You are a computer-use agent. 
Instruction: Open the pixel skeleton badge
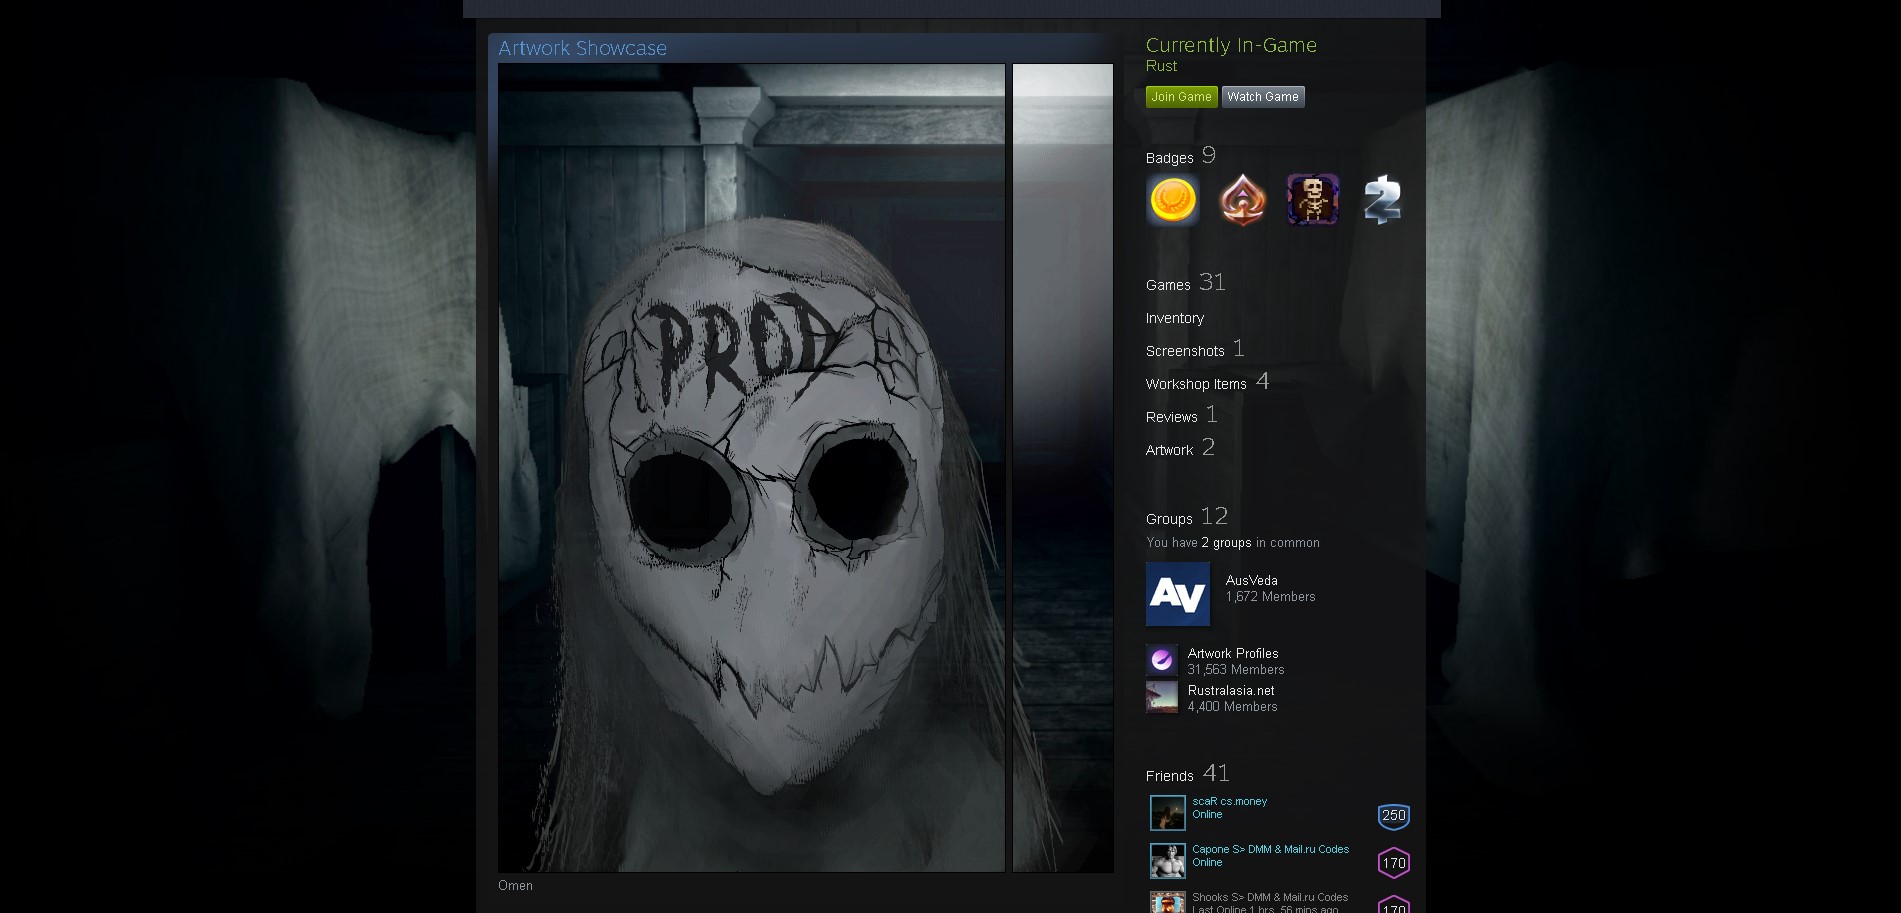coord(1312,200)
